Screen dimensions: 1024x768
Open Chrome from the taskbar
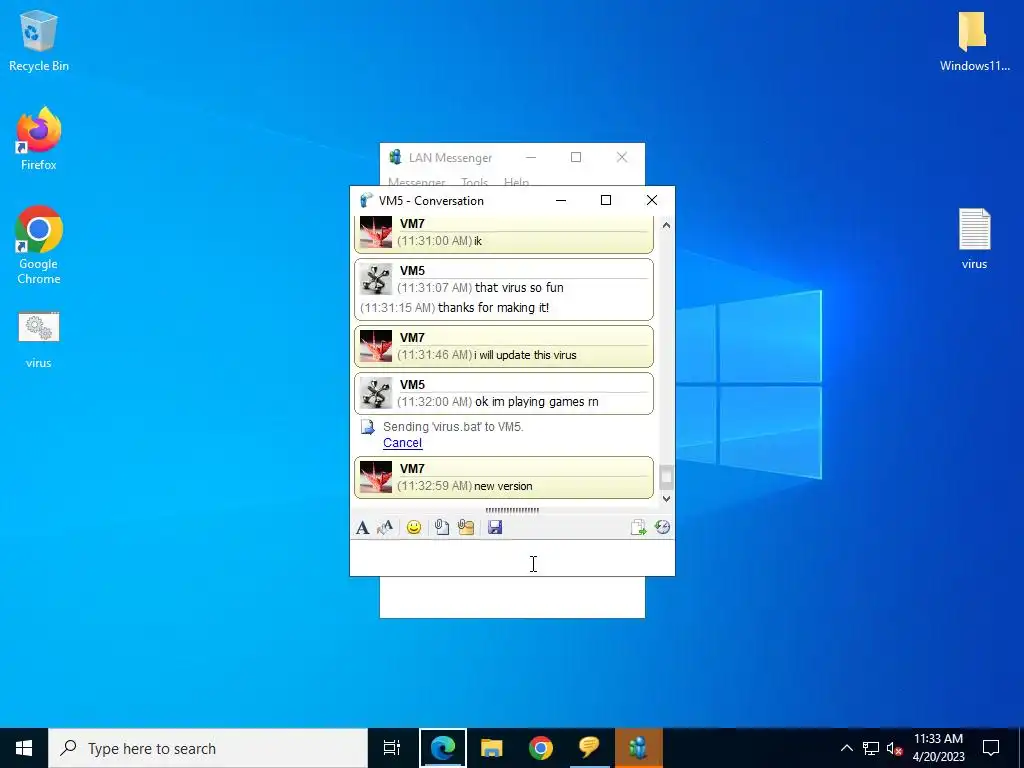(x=541, y=748)
